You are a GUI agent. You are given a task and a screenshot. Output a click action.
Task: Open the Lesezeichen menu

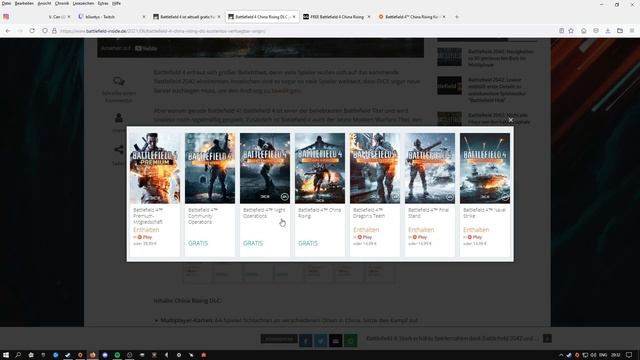click(x=83, y=3)
